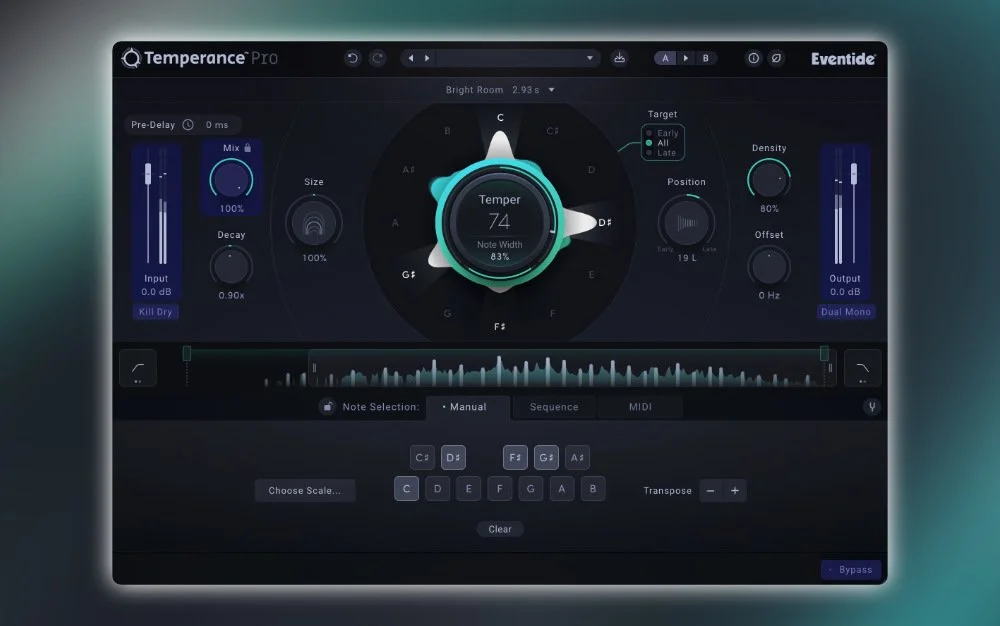Click the Mix knob
The image size is (1000, 626).
click(231, 179)
